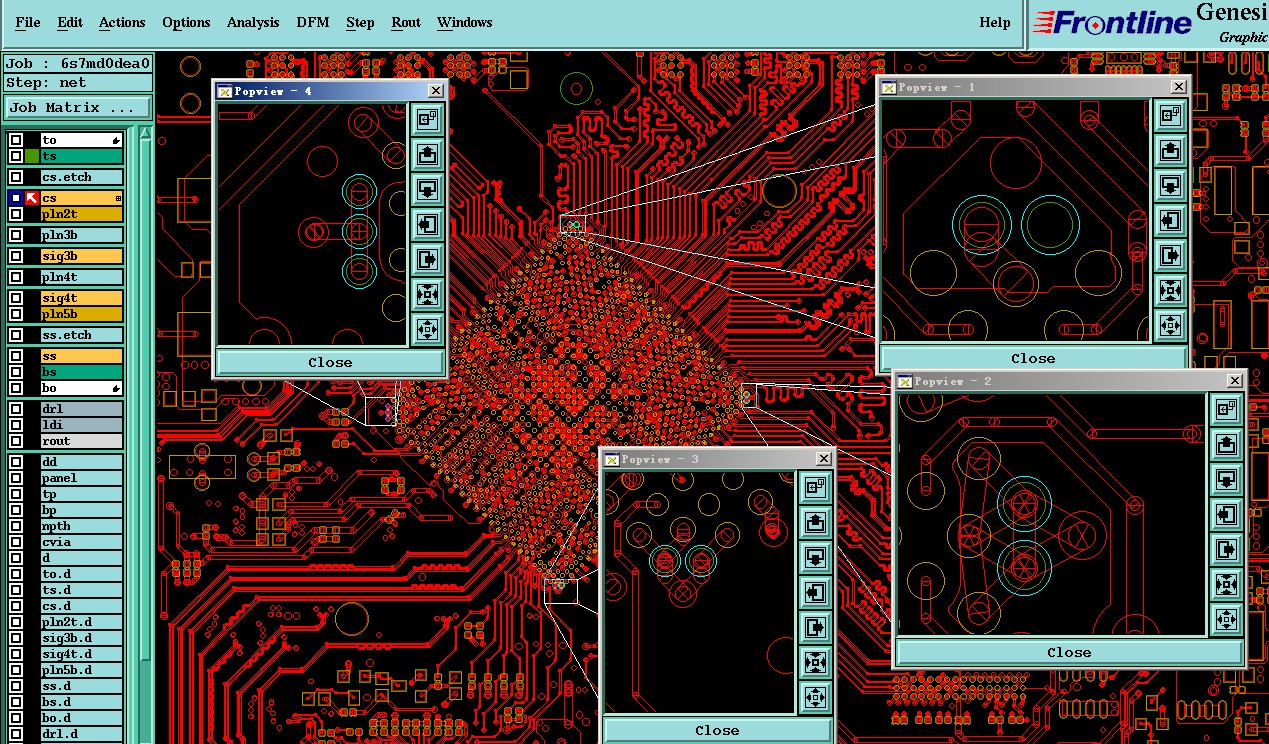Zoom in within Popview 4
This screenshot has height=744, width=1269.
point(428,294)
